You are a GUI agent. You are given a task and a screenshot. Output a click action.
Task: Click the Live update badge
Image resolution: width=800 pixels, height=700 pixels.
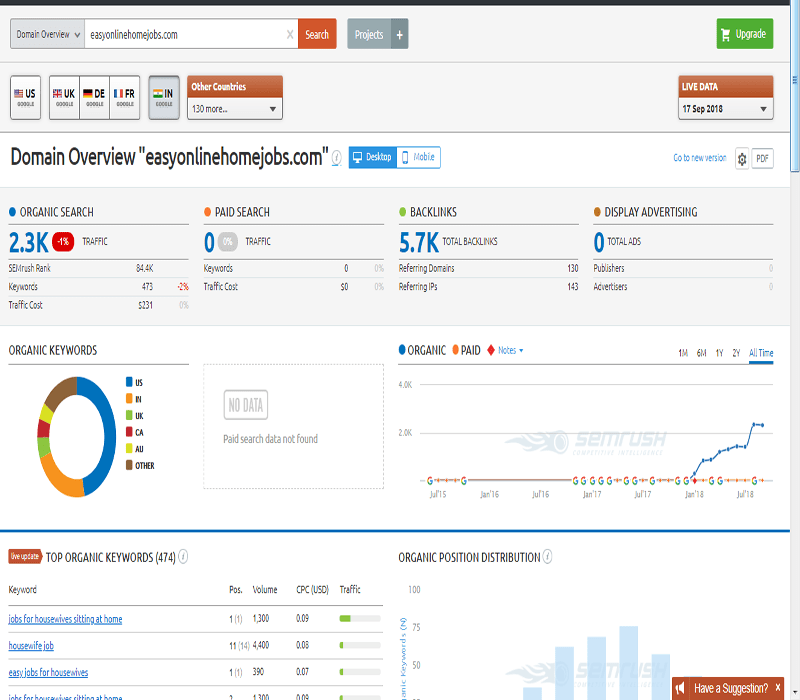[25, 556]
